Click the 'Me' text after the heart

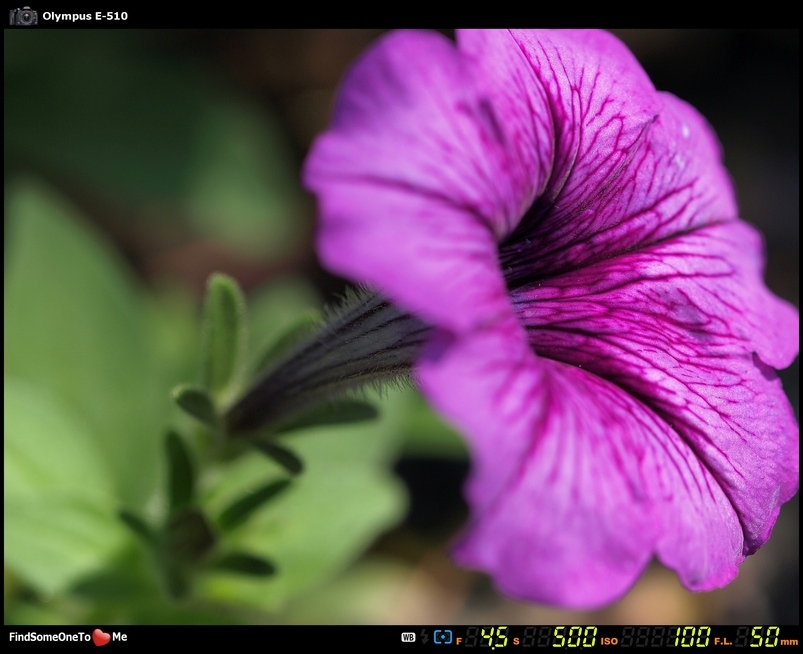click(x=120, y=637)
